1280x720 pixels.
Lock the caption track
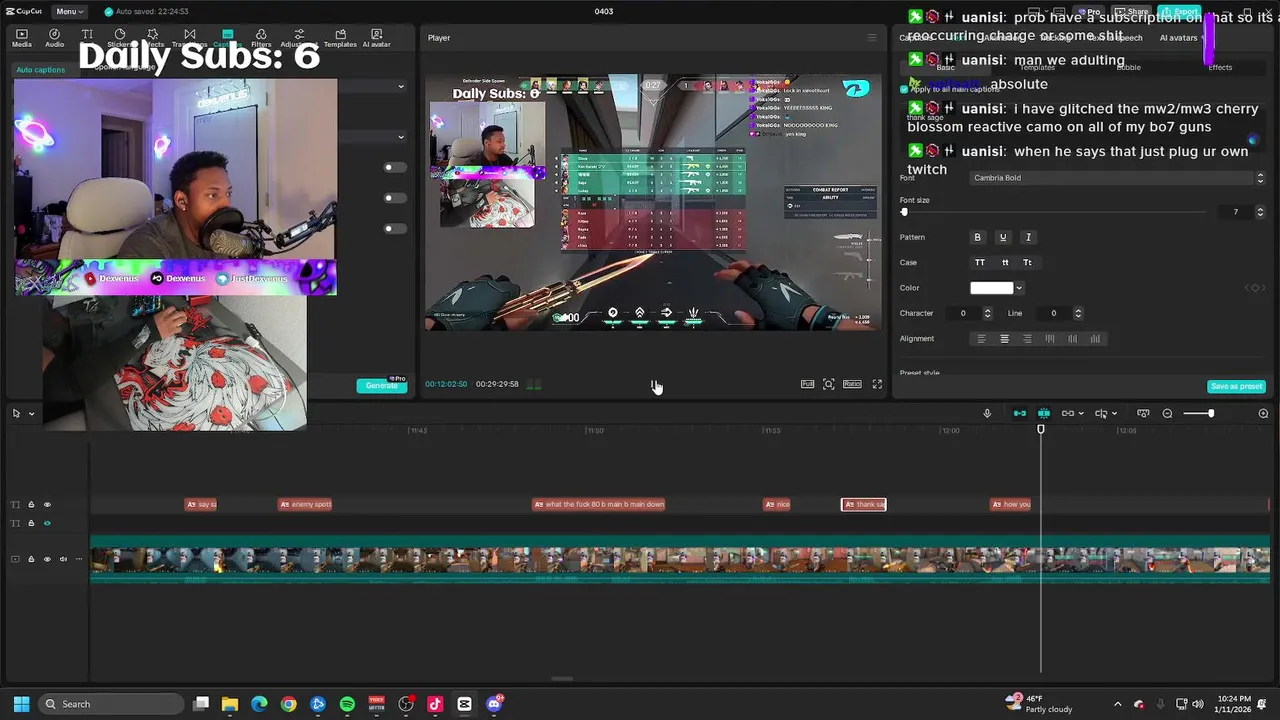pyautogui.click(x=31, y=504)
